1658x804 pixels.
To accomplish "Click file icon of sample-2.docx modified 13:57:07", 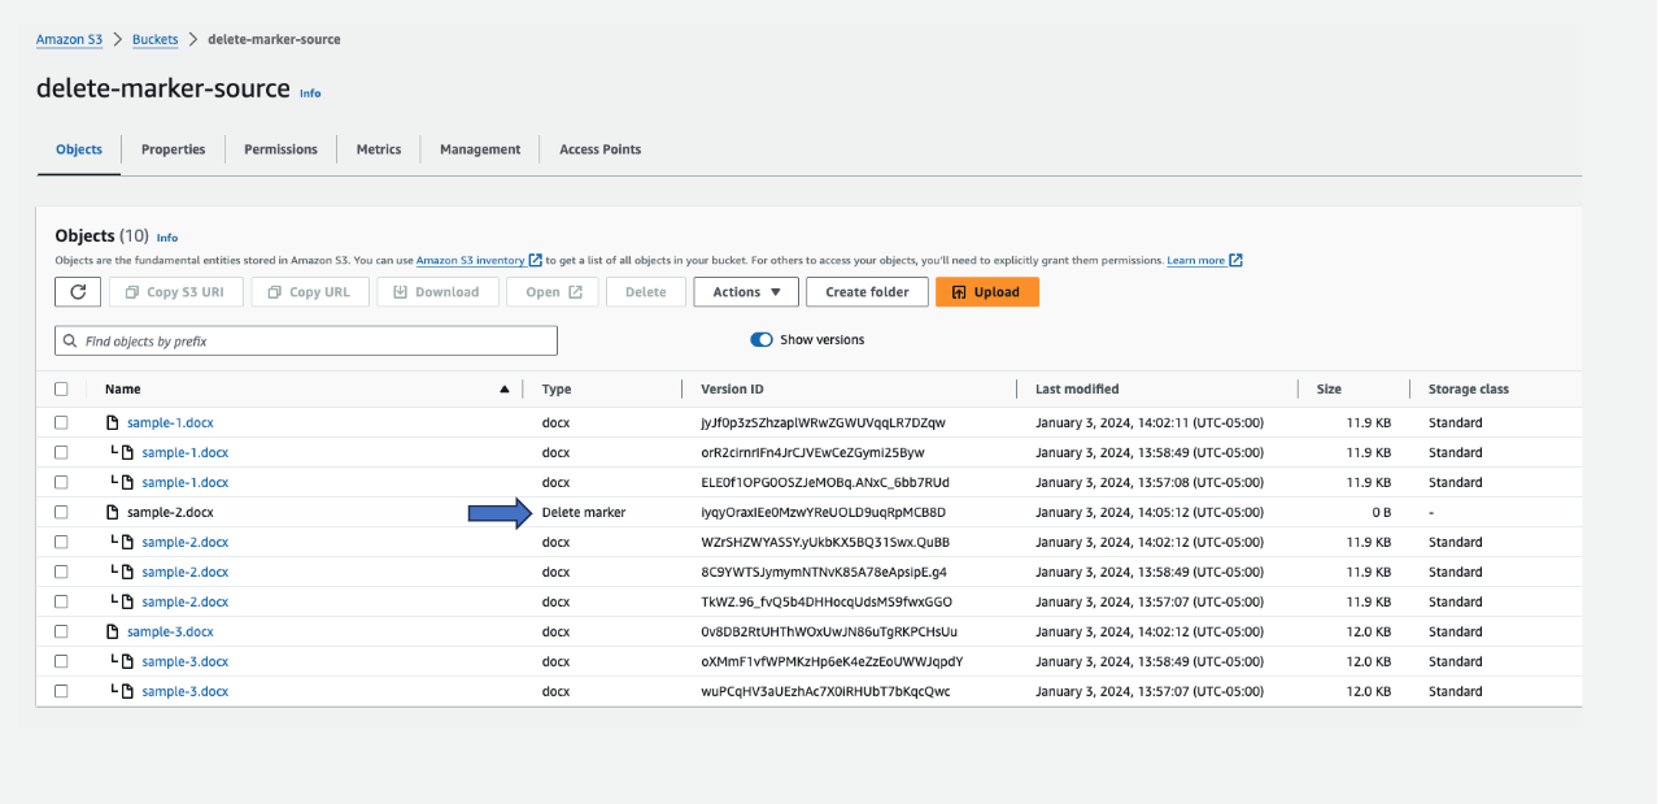I will [x=127, y=602].
